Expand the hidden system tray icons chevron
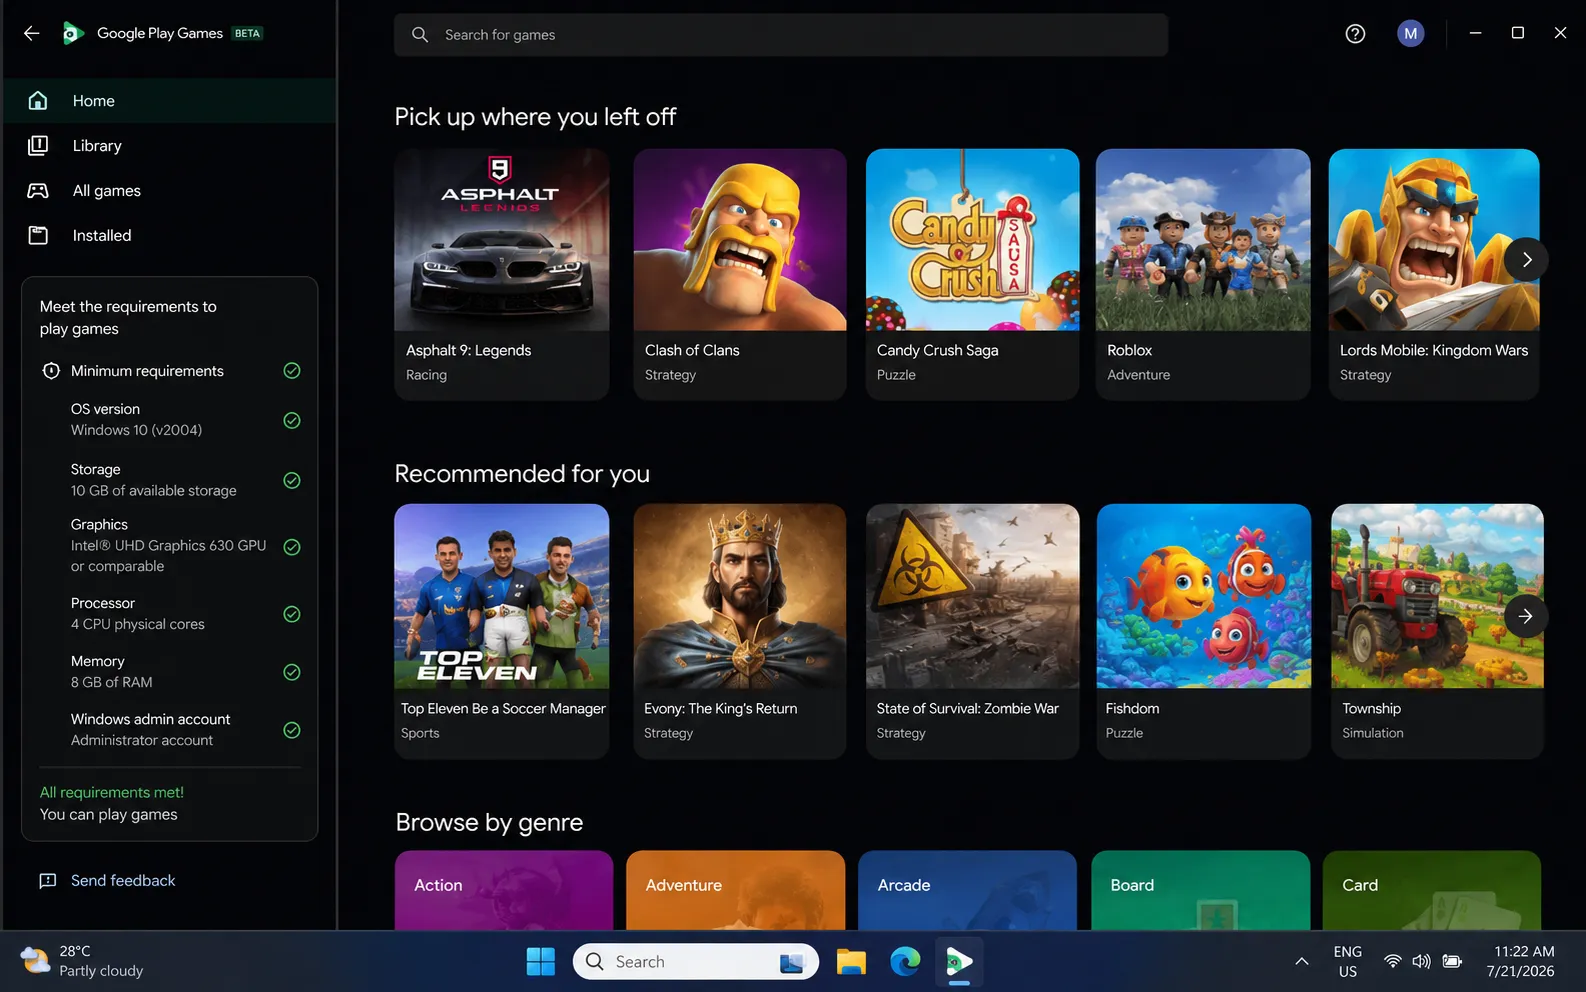Screen dimensions: 1586x992 click(1301, 962)
